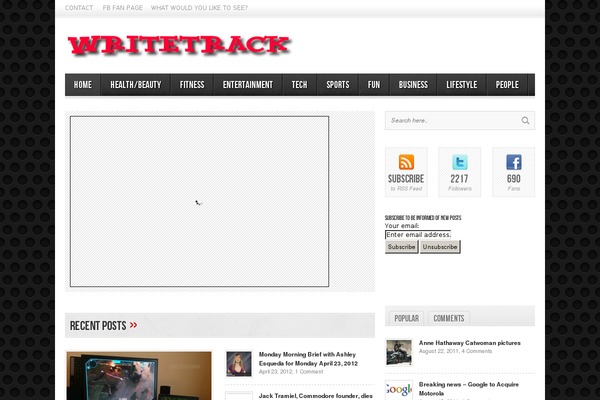Open What Would You Like To See
This screenshot has height=400, width=600.
click(x=199, y=8)
